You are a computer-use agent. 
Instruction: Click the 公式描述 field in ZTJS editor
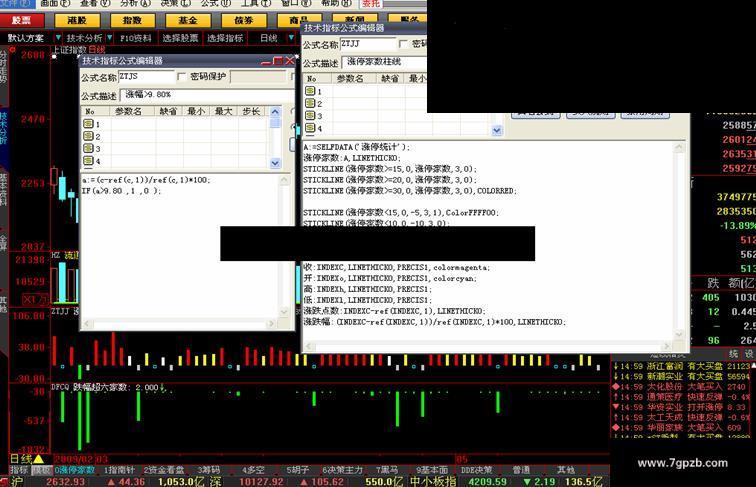click(207, 95)
